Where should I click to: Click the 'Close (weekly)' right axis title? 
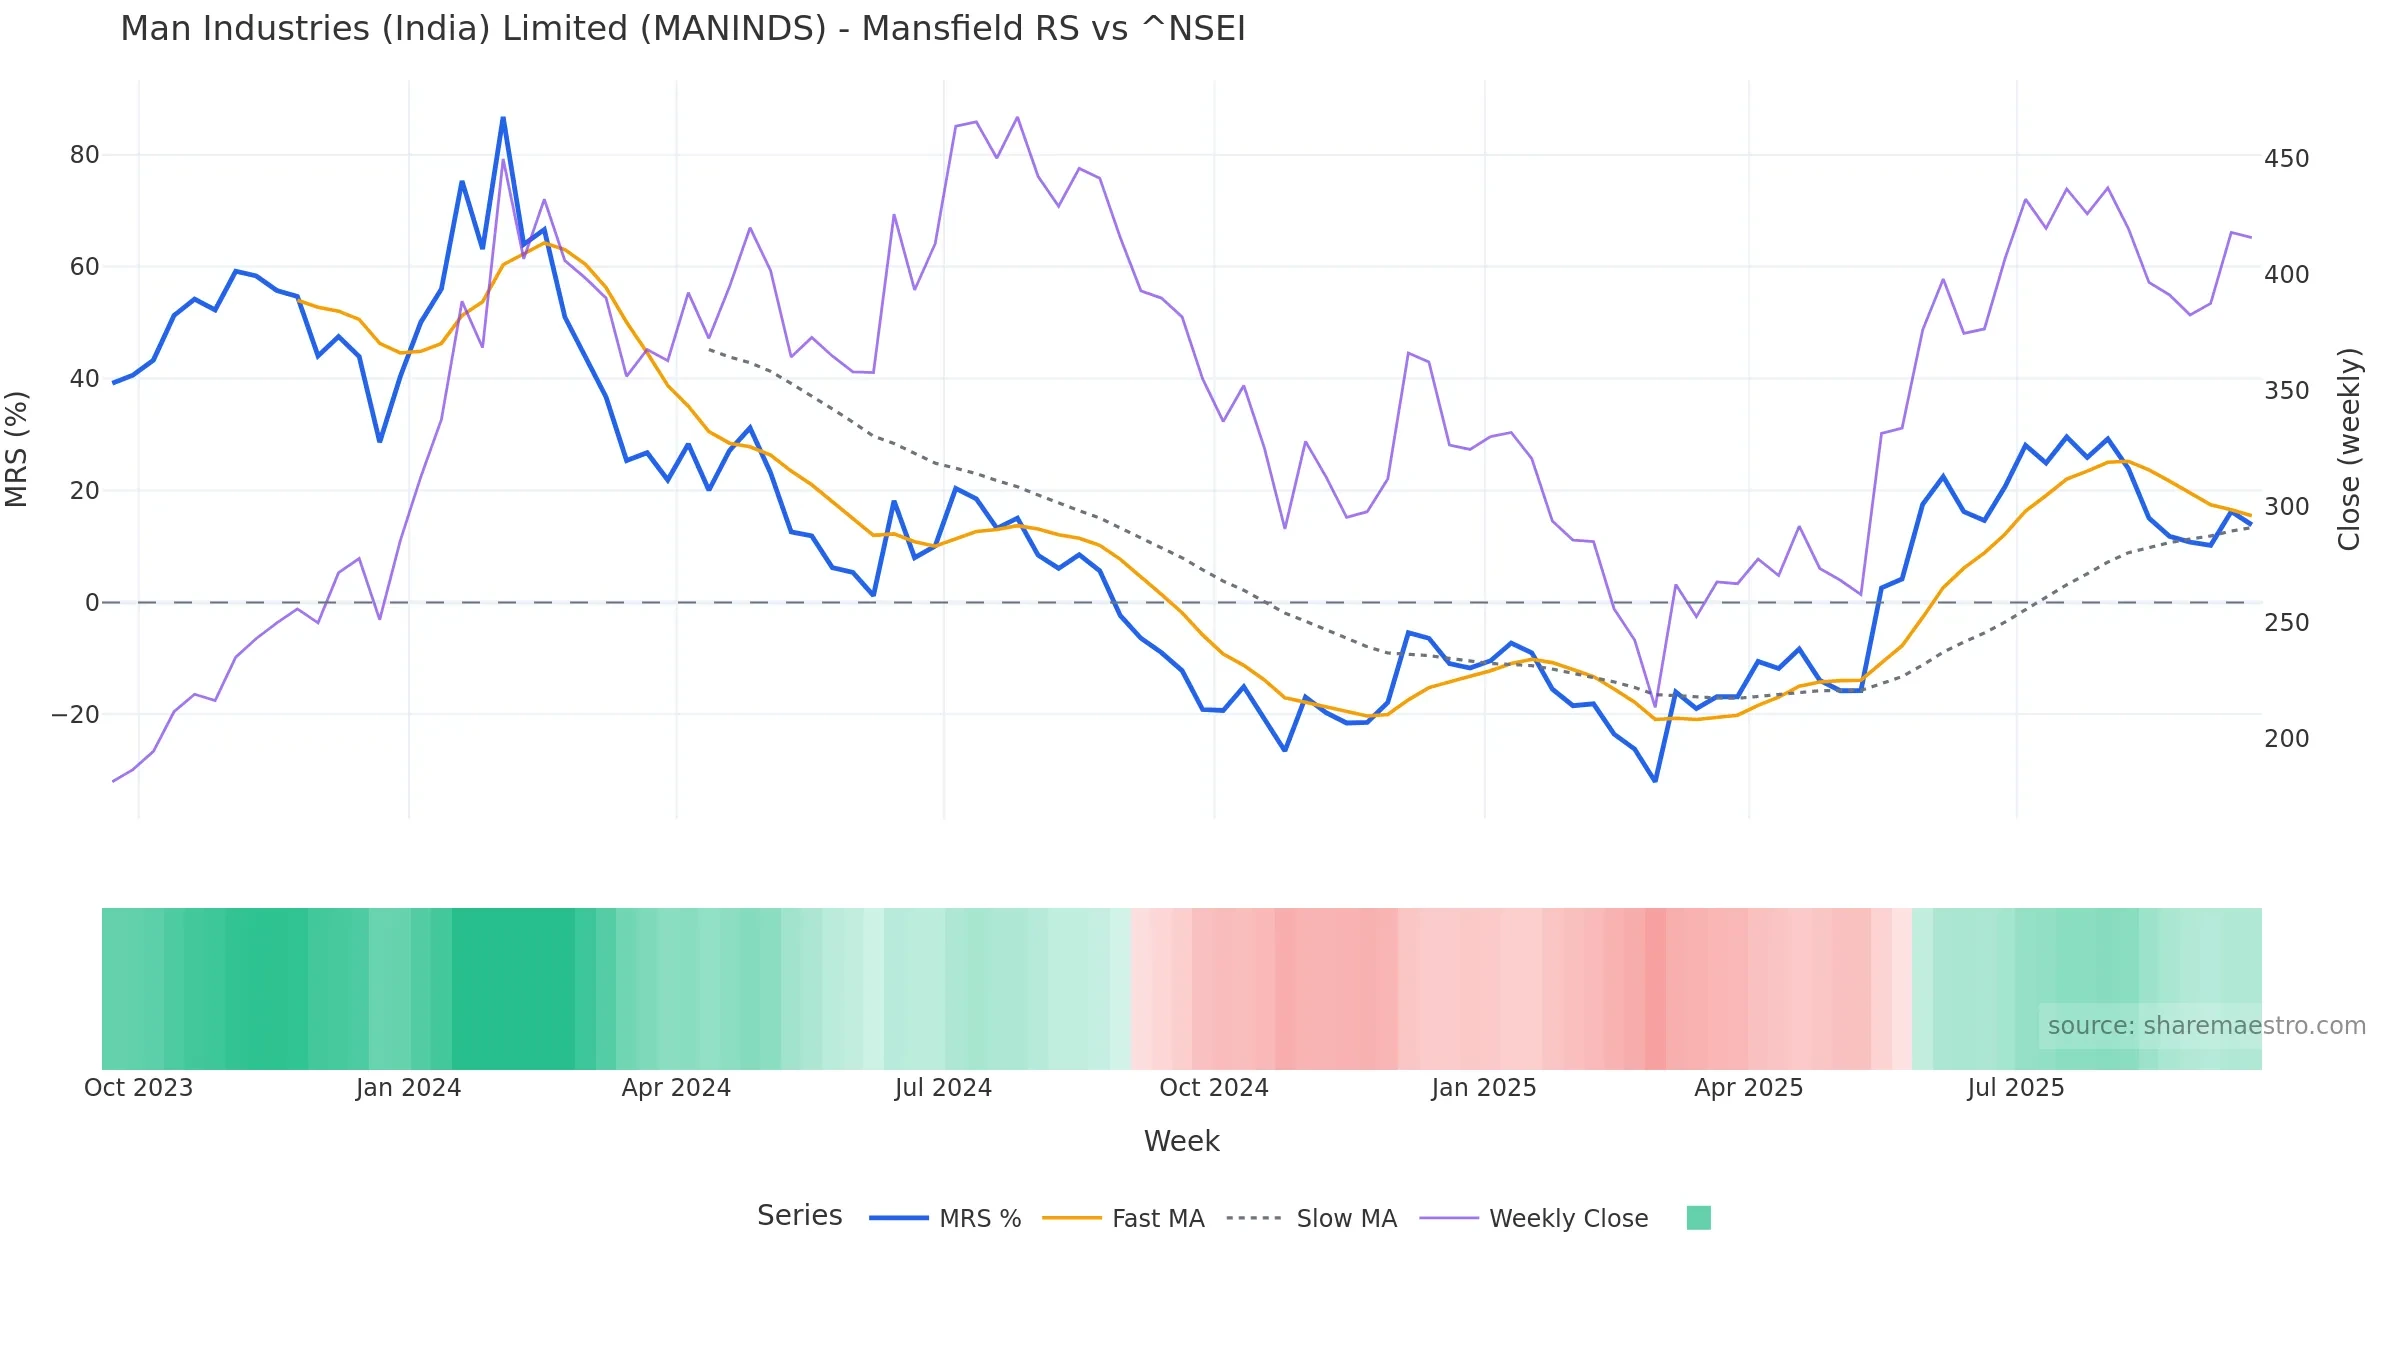2349,449
